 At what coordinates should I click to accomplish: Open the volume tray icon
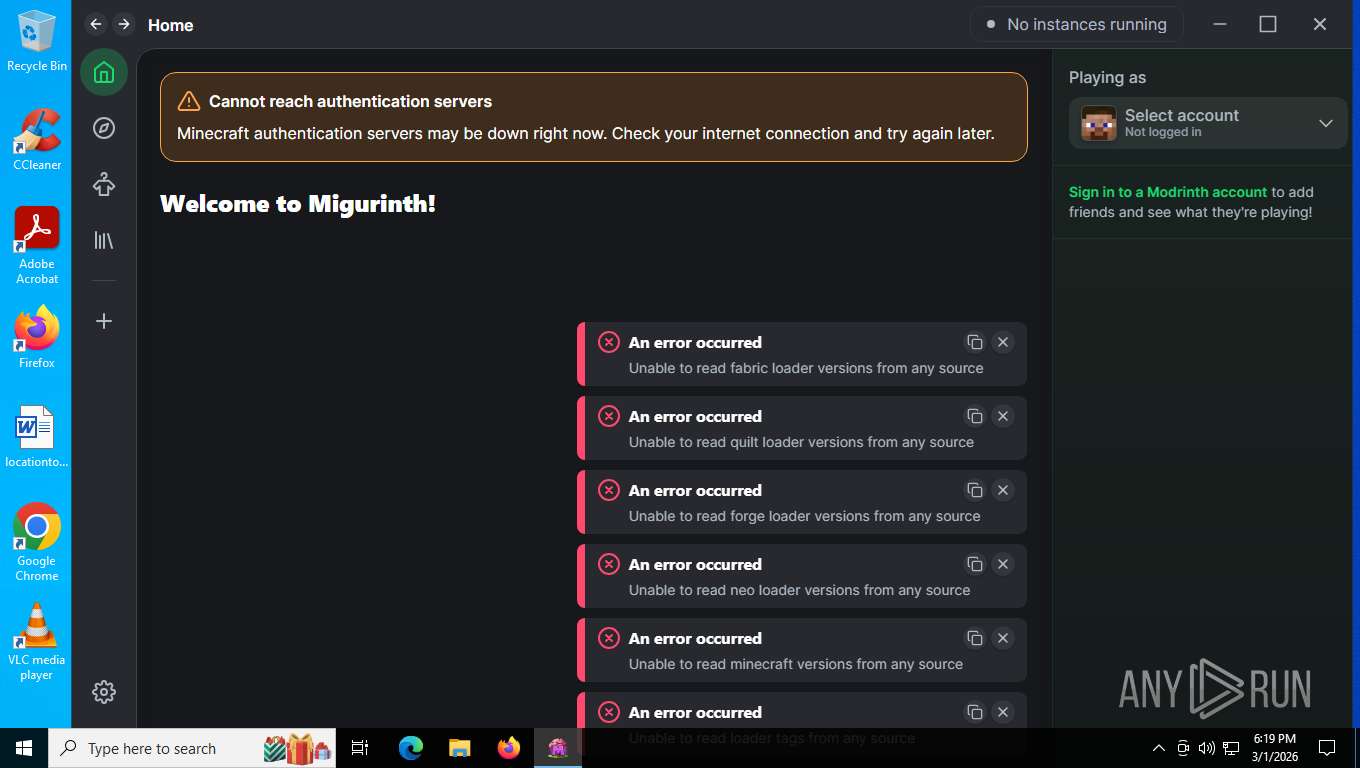pyautogui.click(x=1207, y=748)
